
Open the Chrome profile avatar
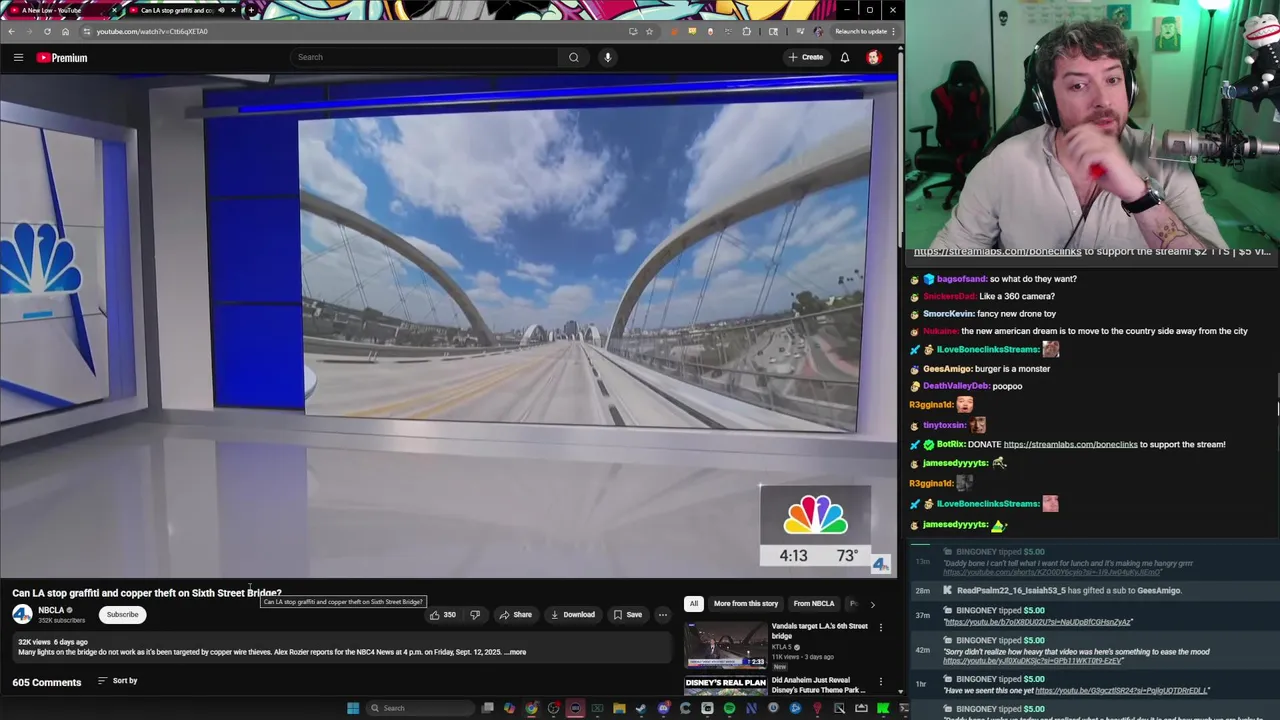pyautogui.click(x=819, y=31)
